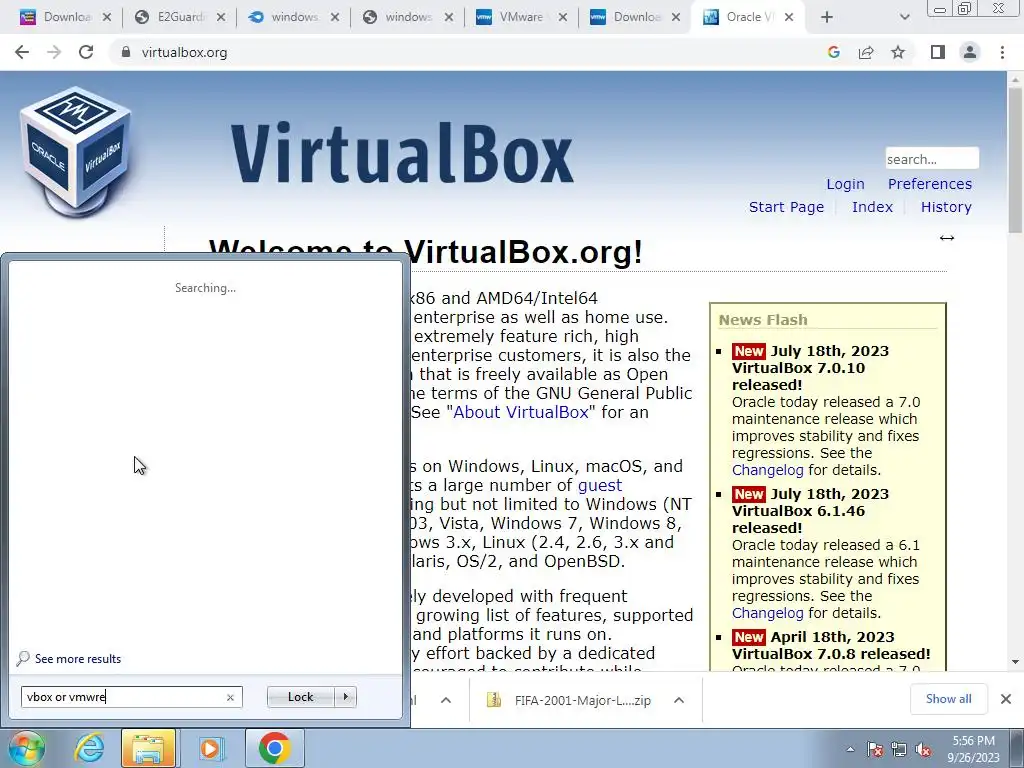Image resolution: width=1024 pixels, height=768 pixels.
Task: Expand the tab search dropdown arrow
Action: click(x=904, y=18)
